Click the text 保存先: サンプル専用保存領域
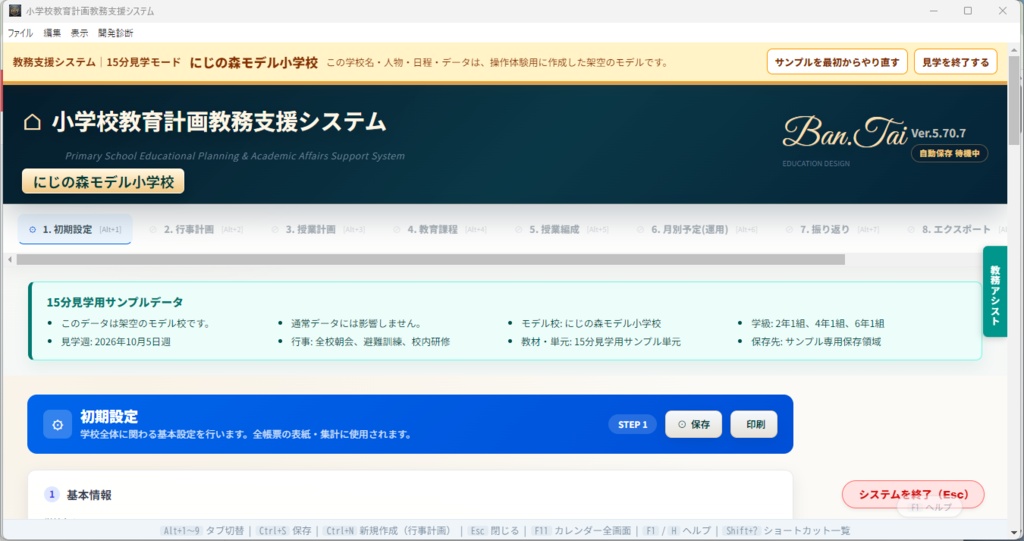 pyautogui.click(x=816, y=342)
